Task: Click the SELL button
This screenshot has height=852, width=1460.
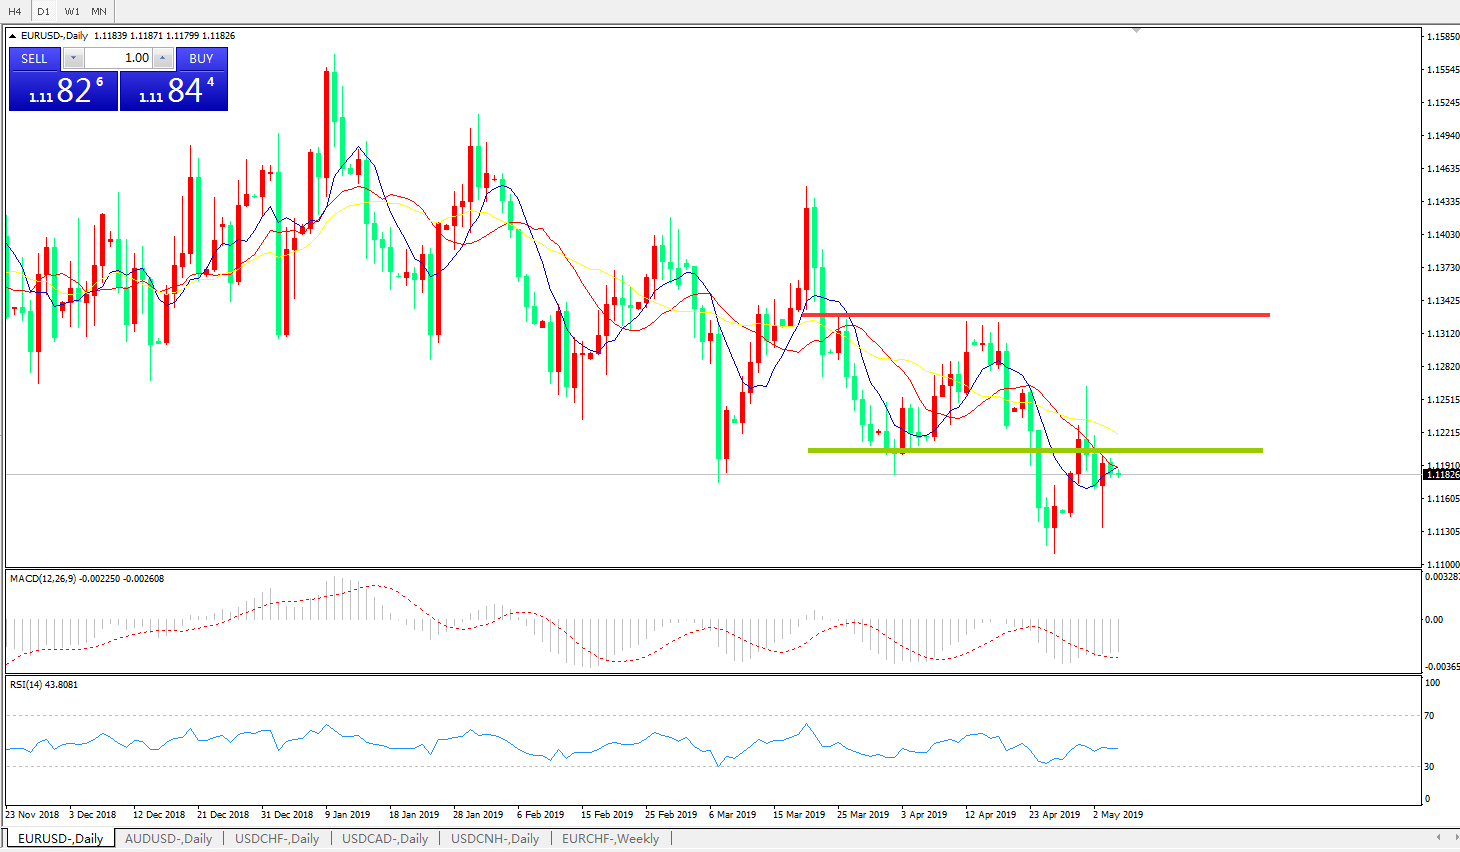Action: pyautogui.click(x=35, y=59)
